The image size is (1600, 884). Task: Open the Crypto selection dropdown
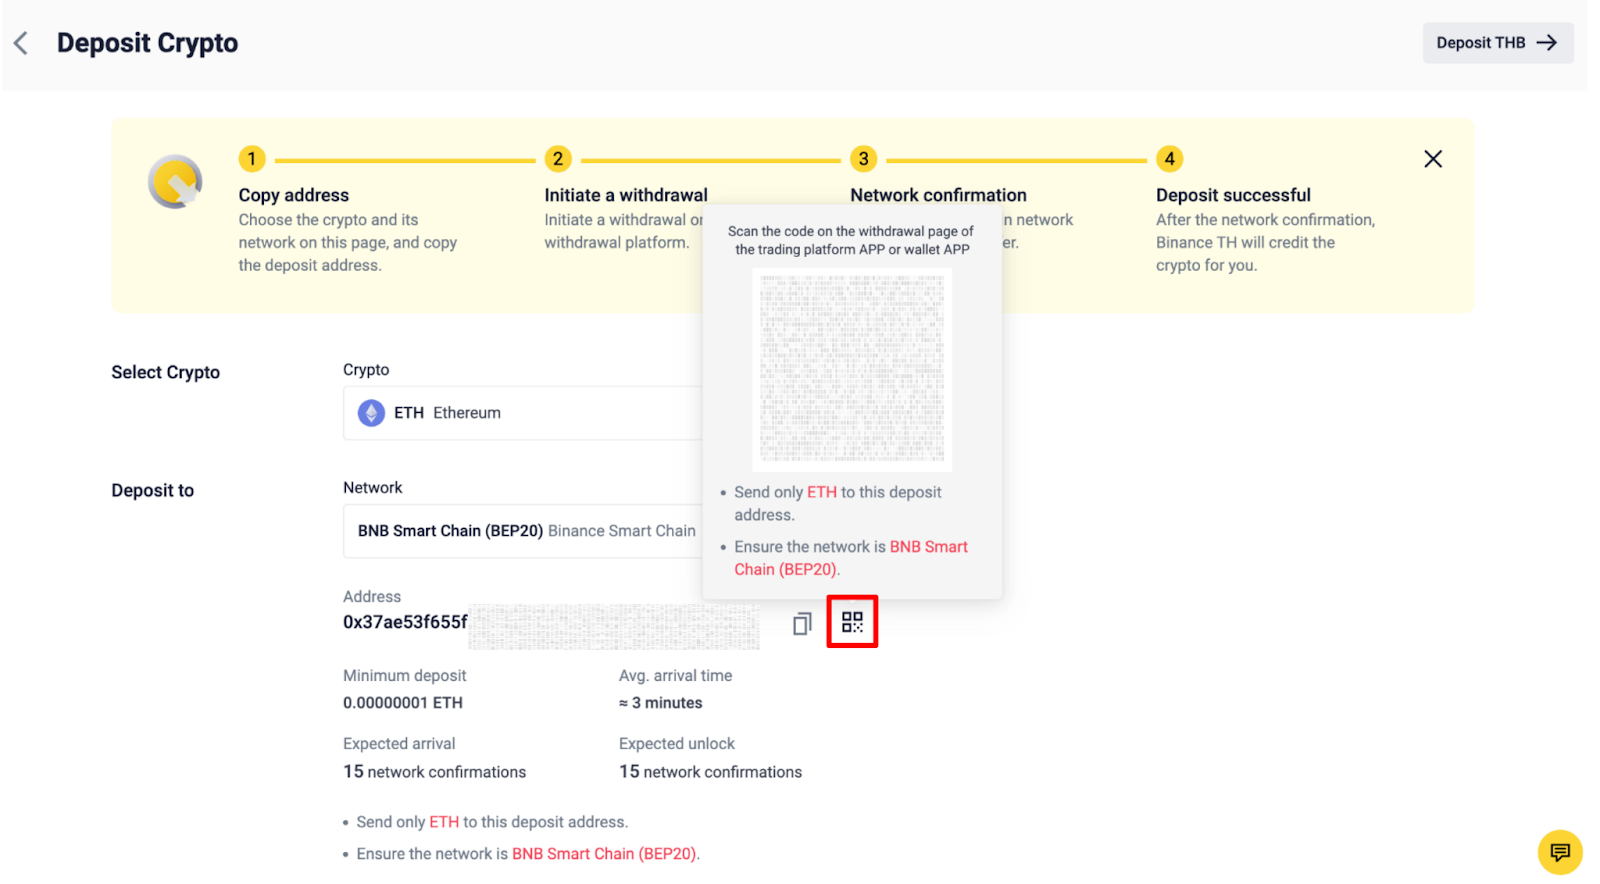[522, 413]
